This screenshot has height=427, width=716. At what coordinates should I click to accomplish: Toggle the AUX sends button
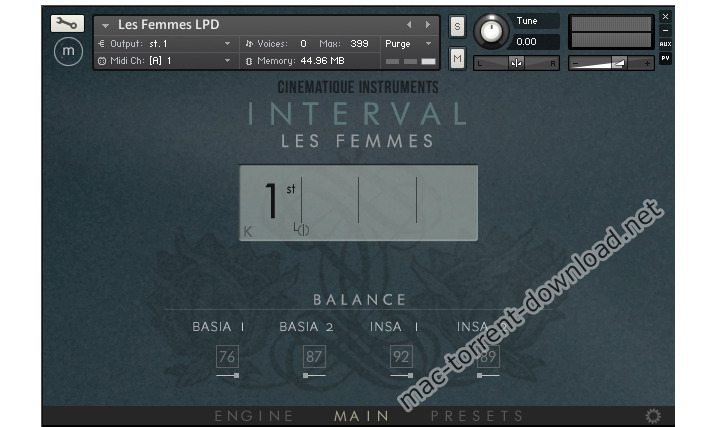click(x=665, y=44)
